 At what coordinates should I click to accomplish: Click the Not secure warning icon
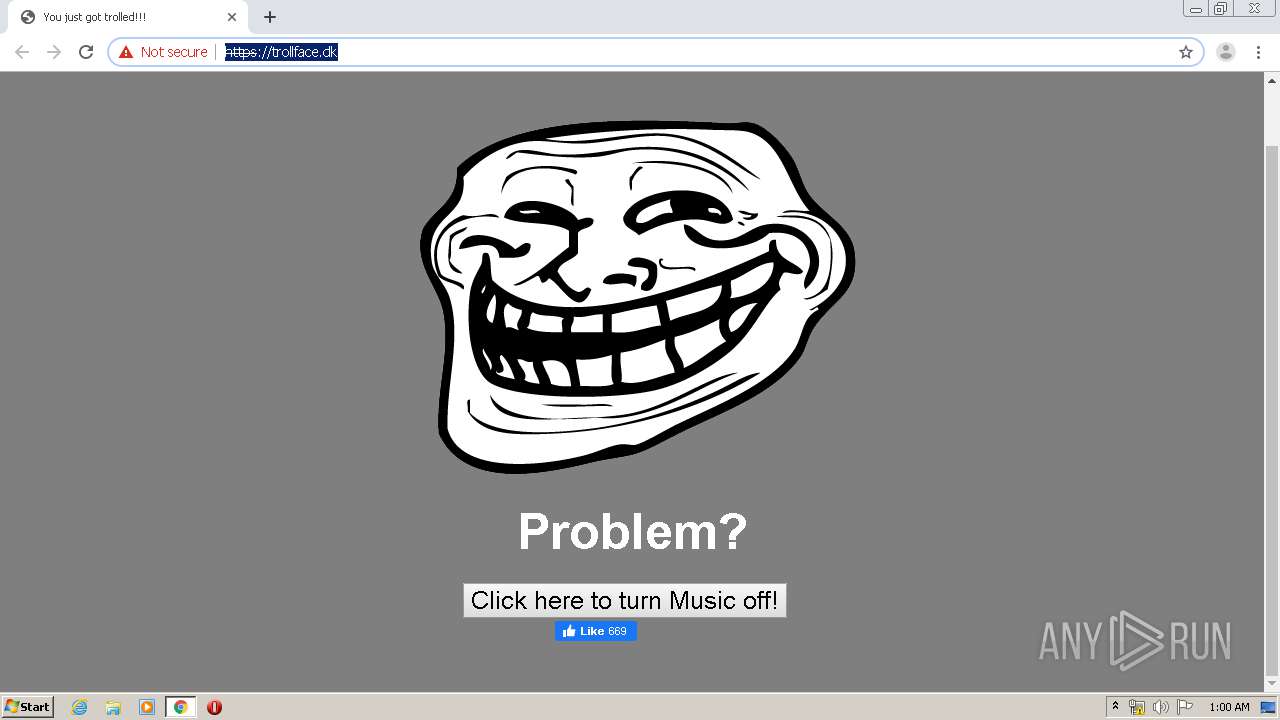tap(126, 52)
